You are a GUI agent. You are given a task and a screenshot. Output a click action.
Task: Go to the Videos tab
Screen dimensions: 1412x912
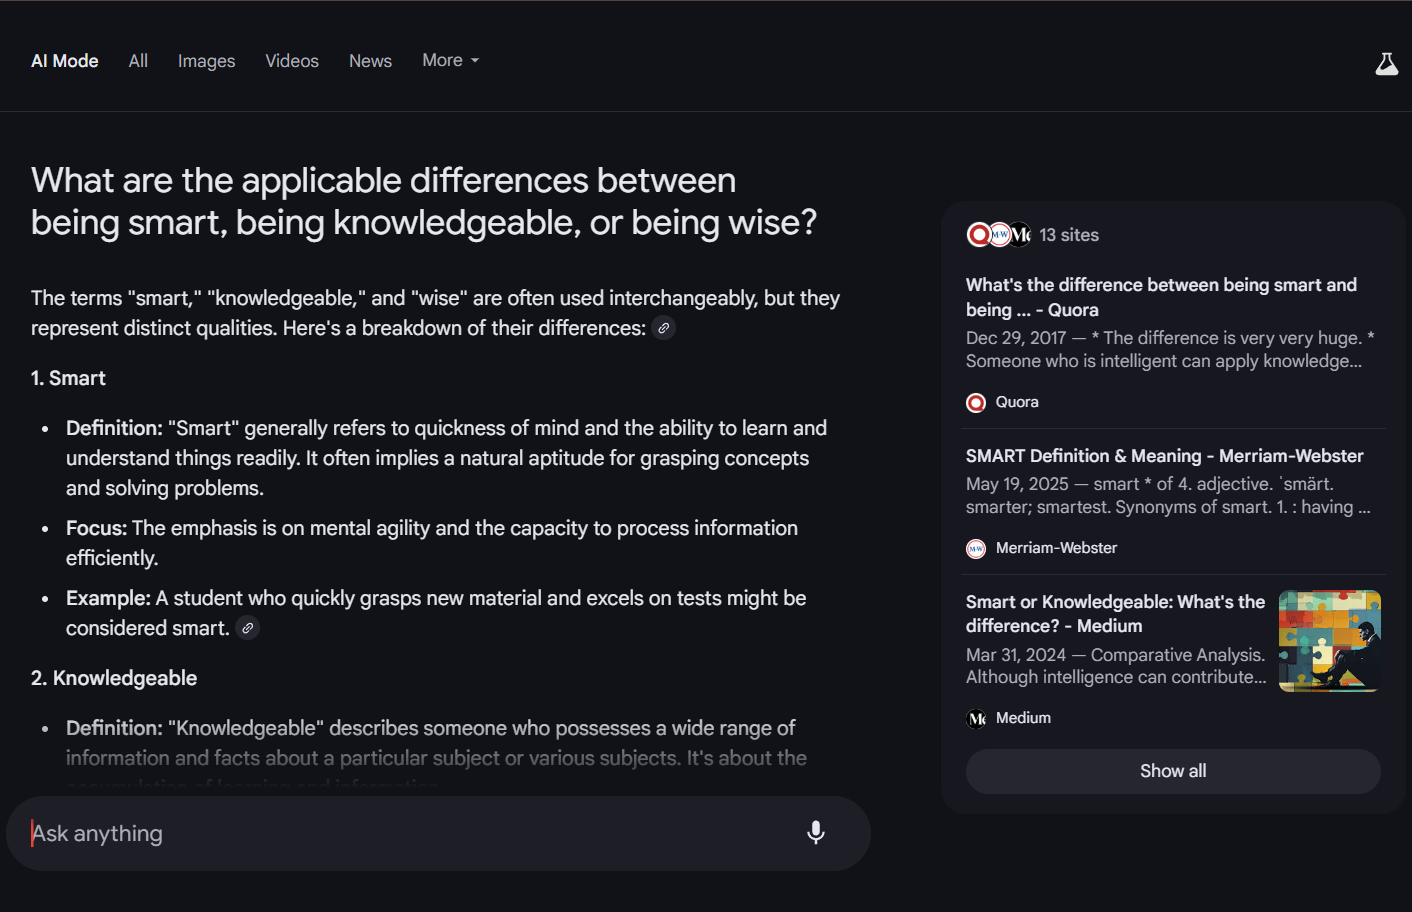pyautogui.click(x=292, y=61)
